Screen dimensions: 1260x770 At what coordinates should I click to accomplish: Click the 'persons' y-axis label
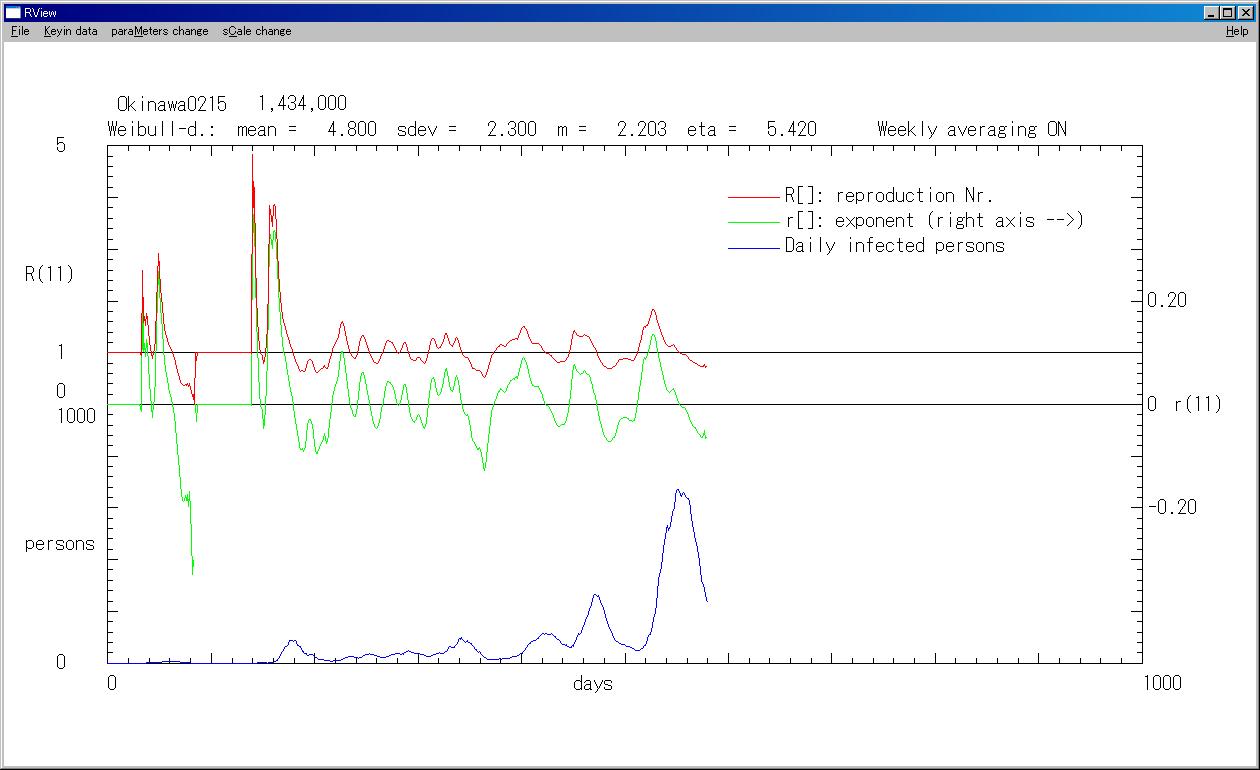click(x=60, y=544)
